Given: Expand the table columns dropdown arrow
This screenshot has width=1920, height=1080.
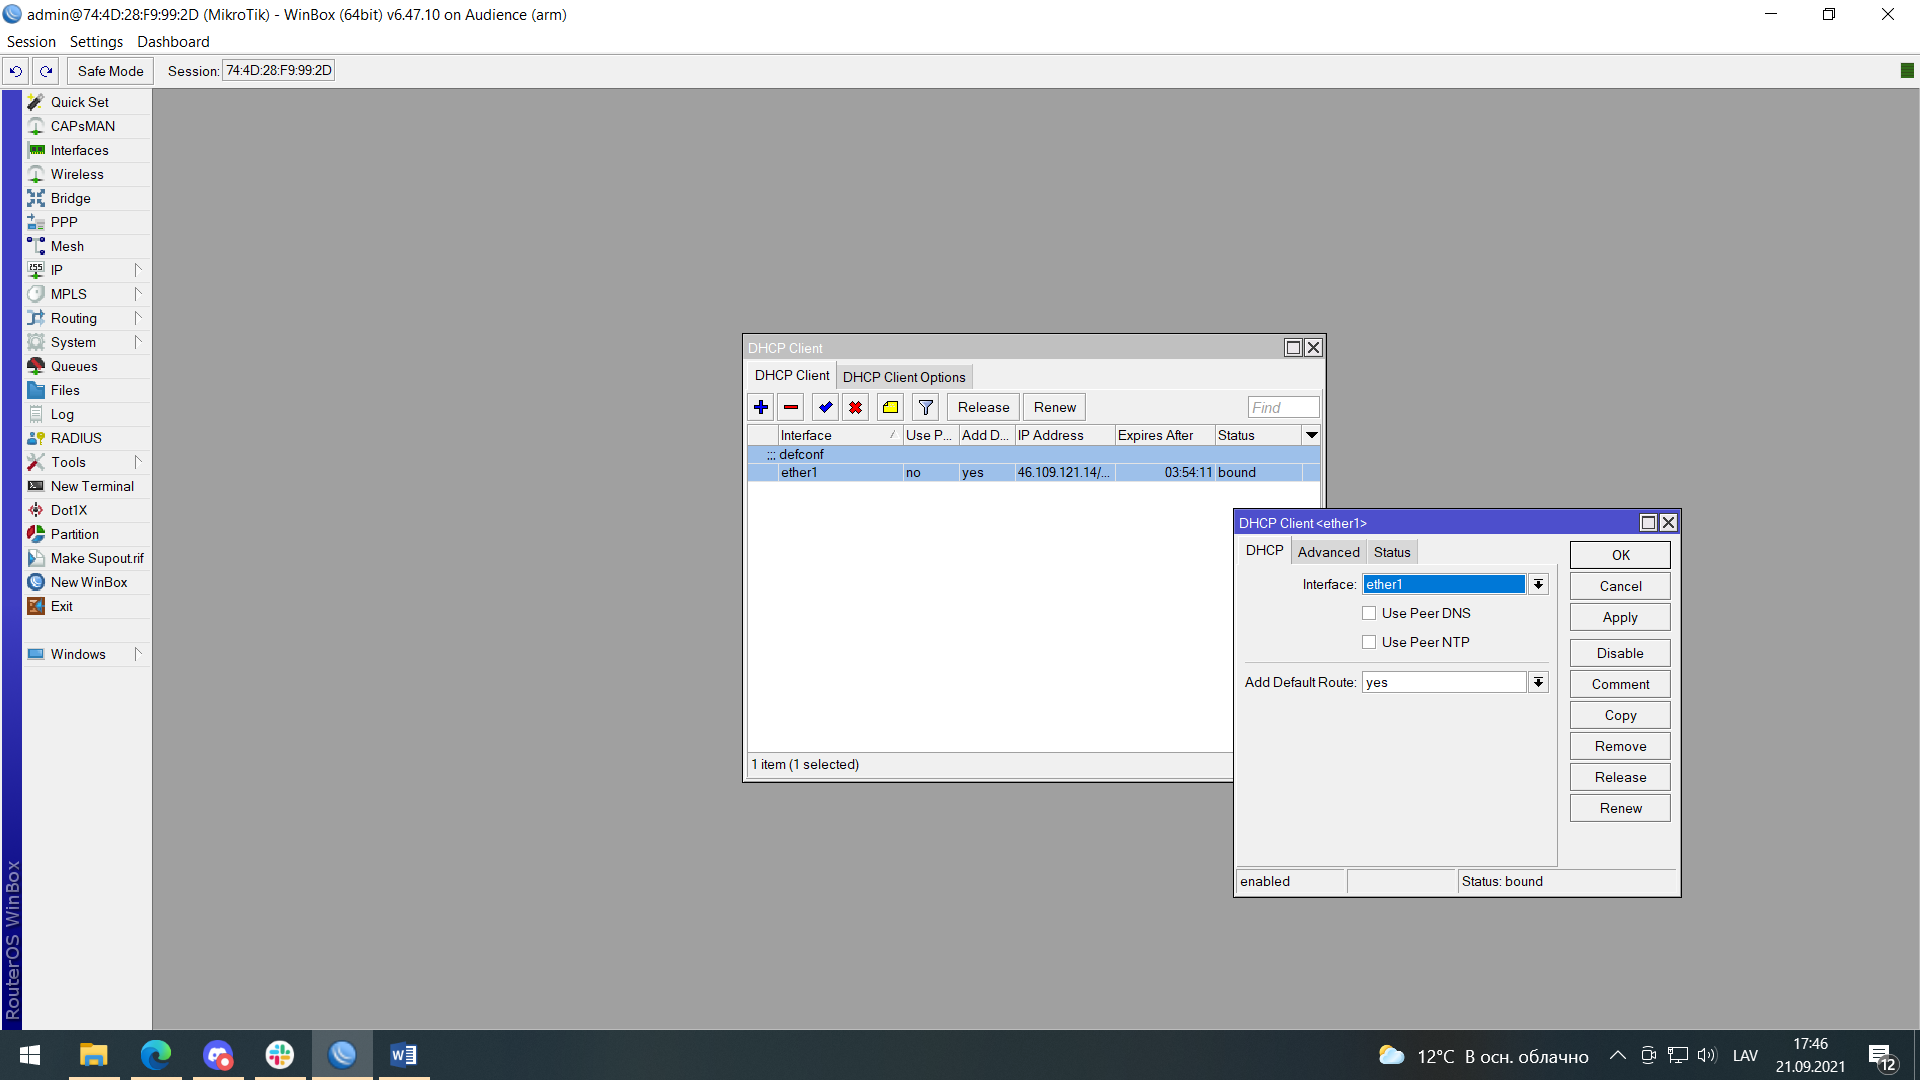Looking at the screenshot, I should (1311, 435).
